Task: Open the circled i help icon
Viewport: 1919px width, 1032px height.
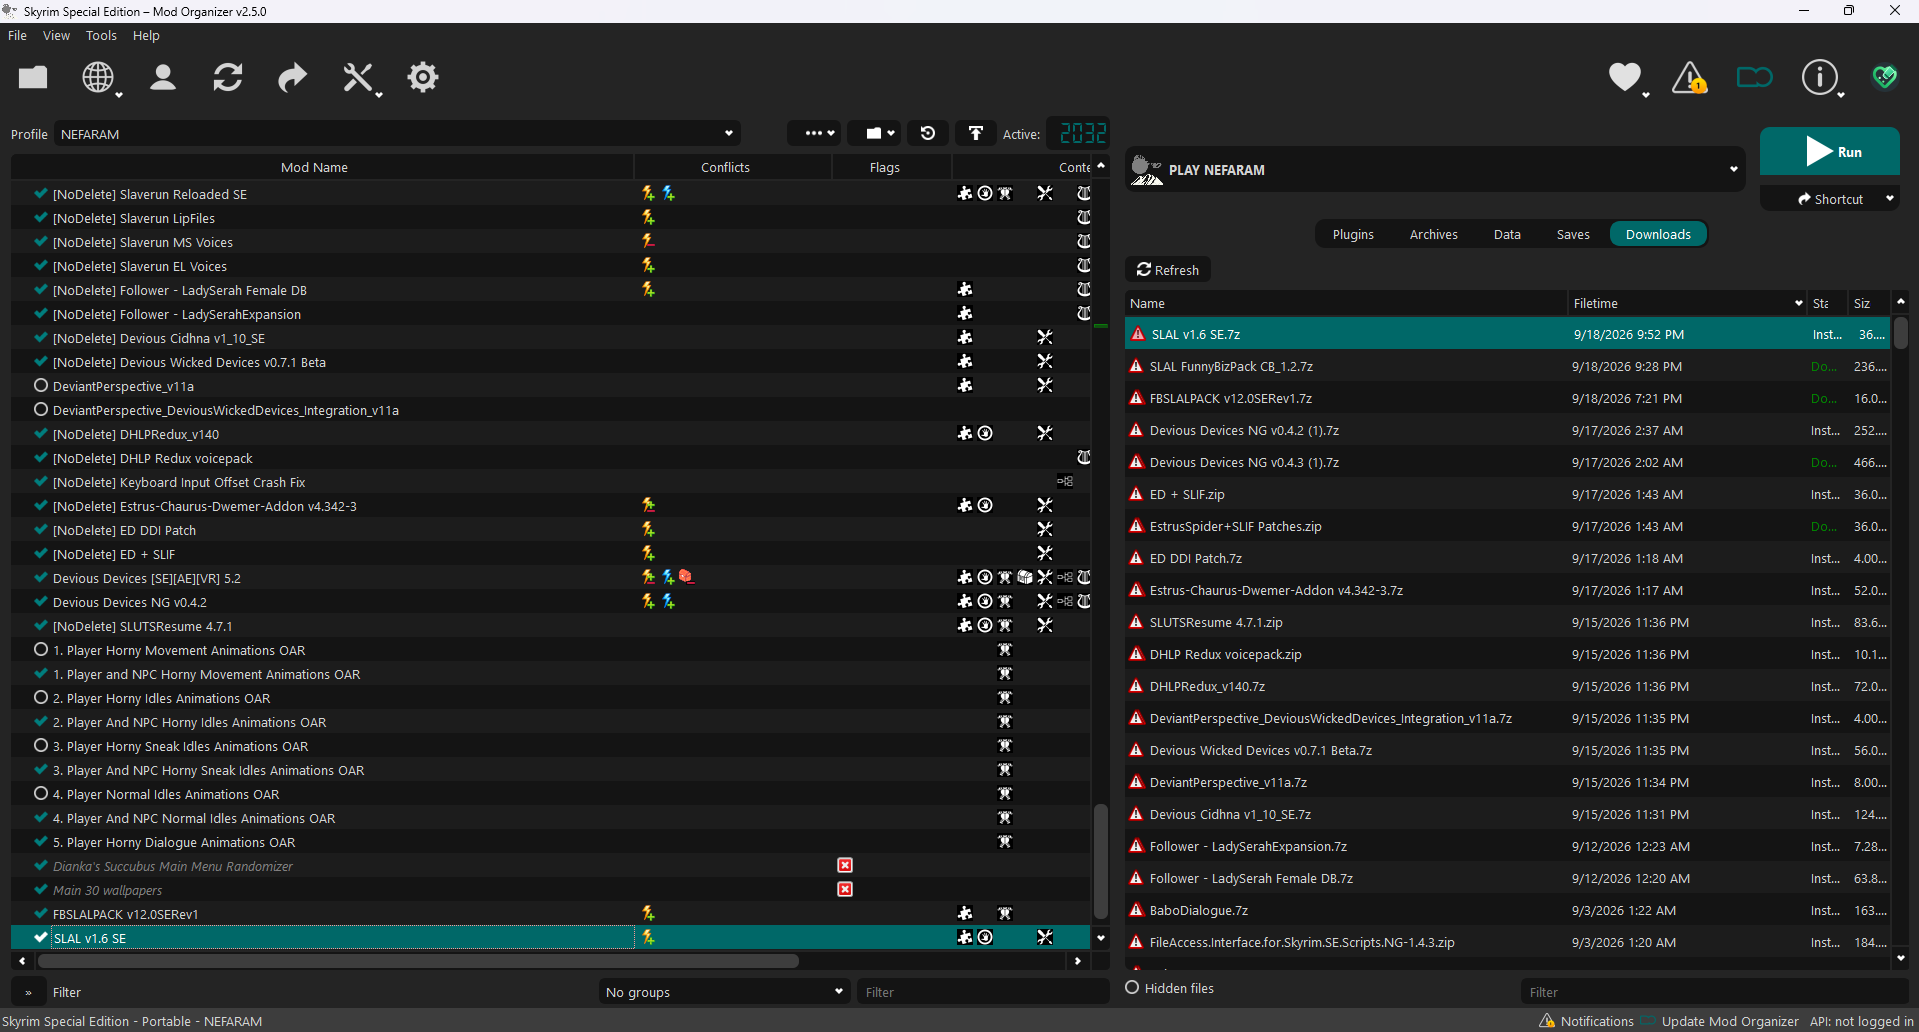Action: pyautogui.click(x=1820, y=77)
